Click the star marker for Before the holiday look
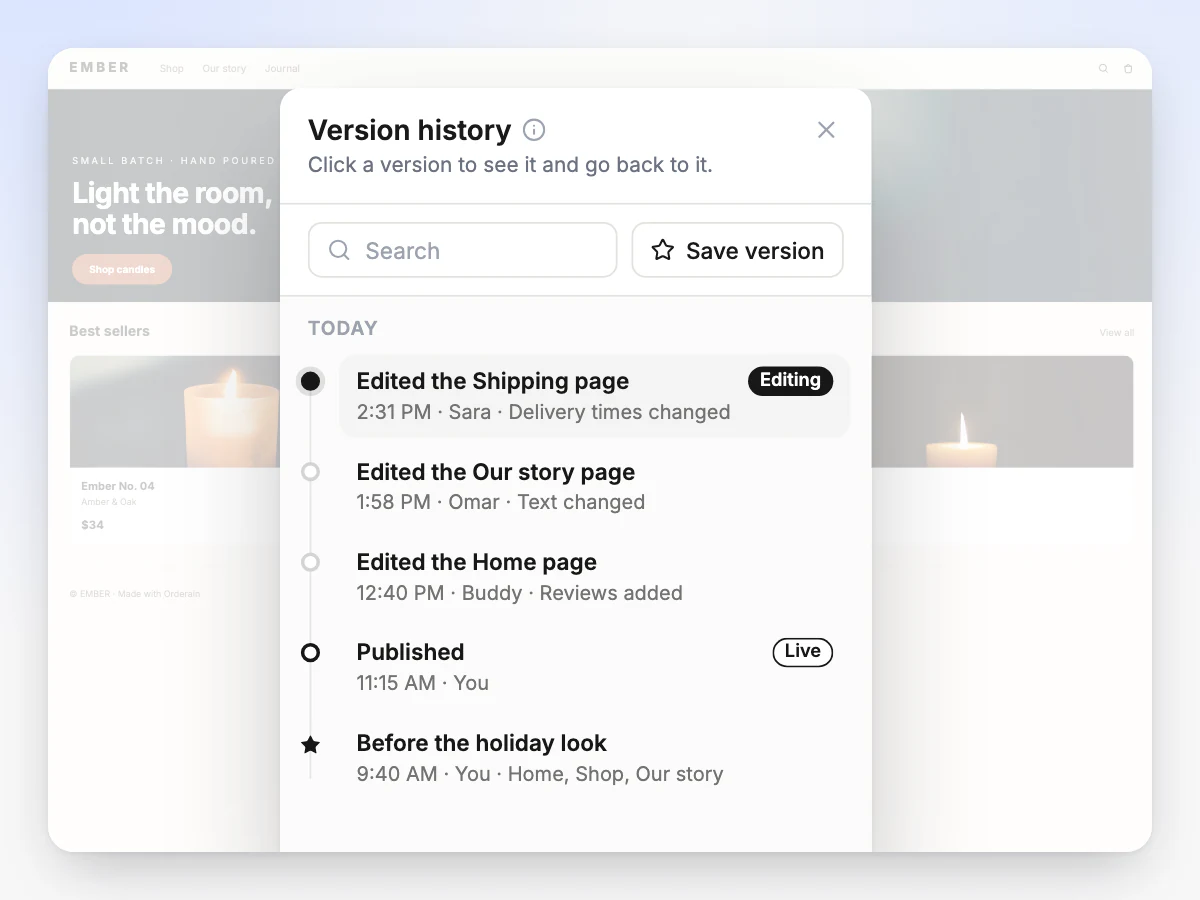 311,744
